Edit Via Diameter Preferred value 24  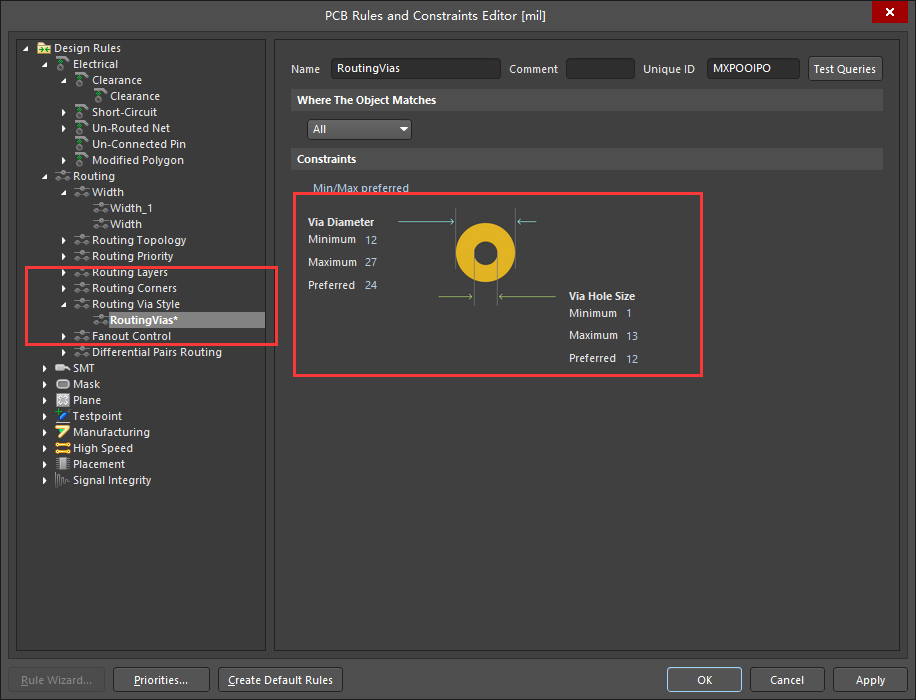371,285
